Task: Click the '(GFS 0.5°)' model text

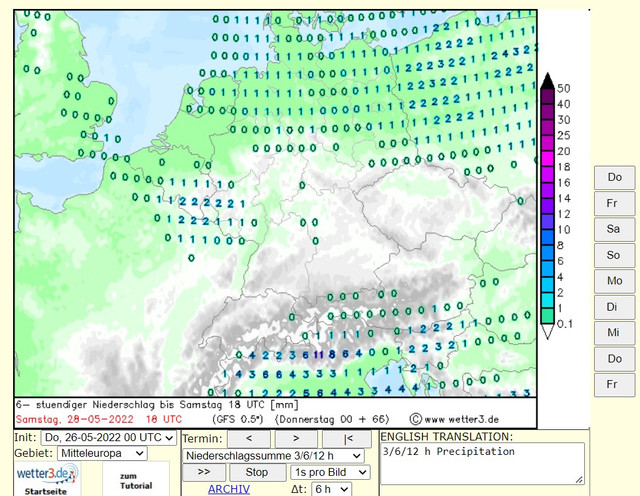Action: (238, 420)
